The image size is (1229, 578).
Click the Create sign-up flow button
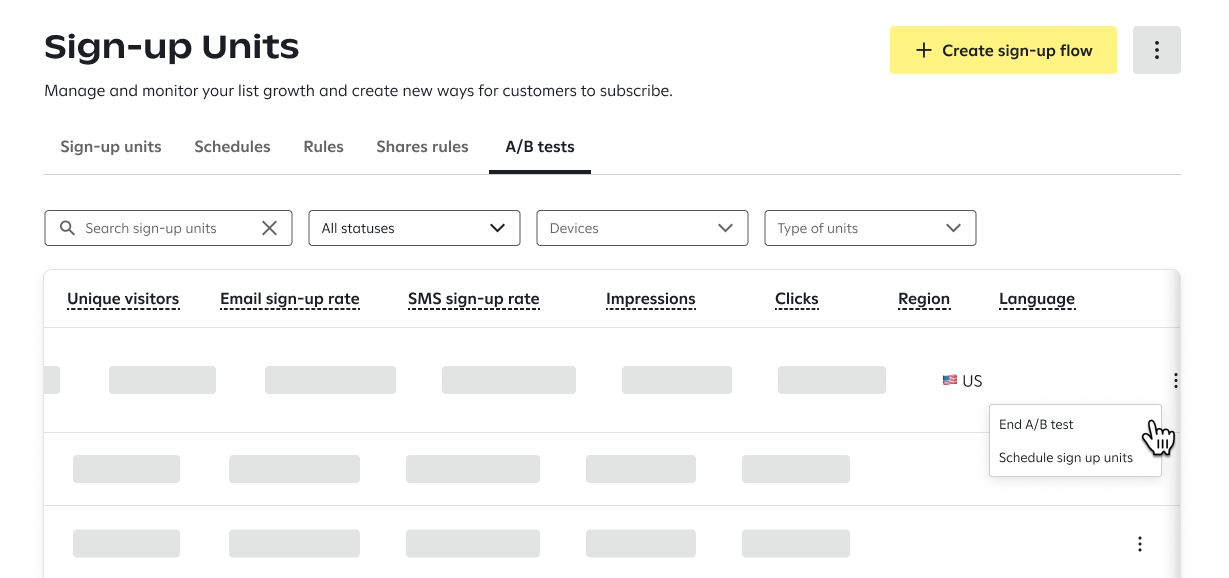pyautogui.click(x=1003, y=49)
